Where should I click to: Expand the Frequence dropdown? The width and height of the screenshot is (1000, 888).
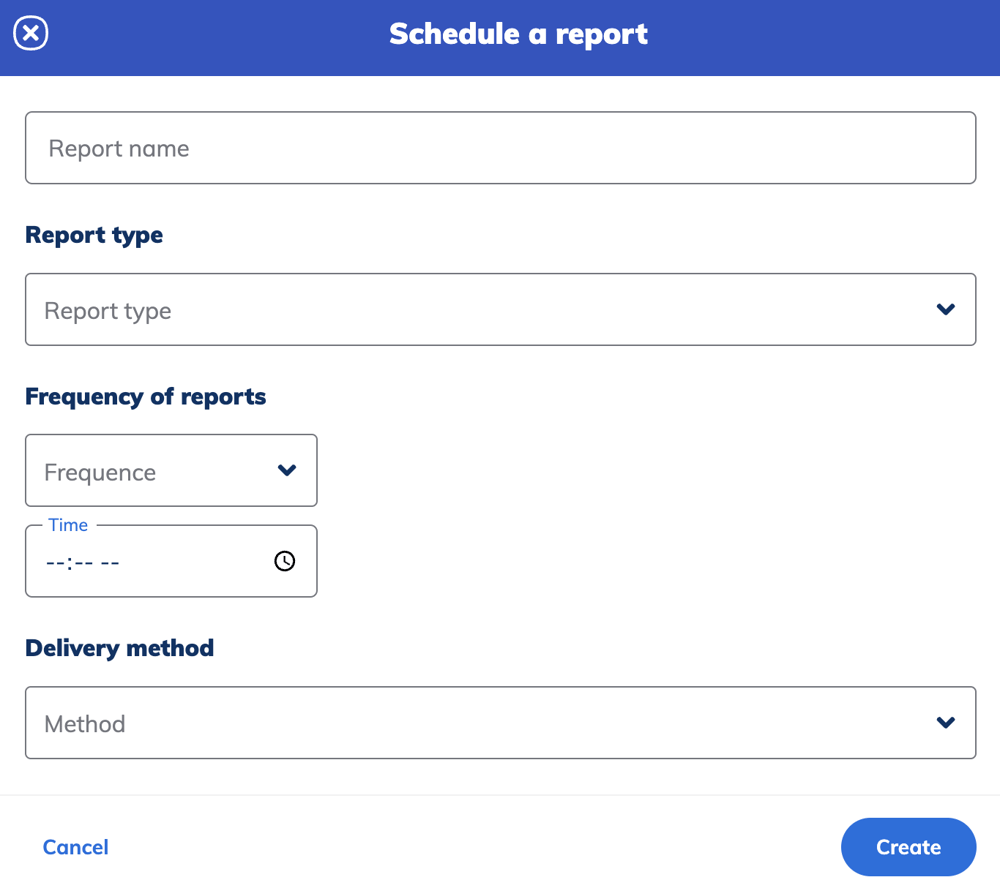[x=170, y=470]
